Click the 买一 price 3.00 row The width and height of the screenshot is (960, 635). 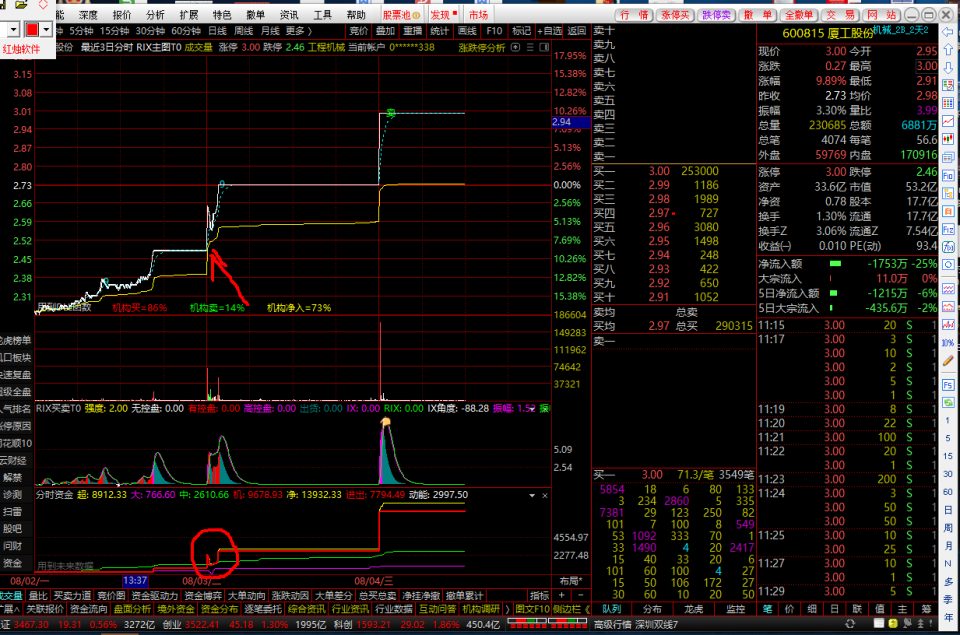tap(673, 171)
